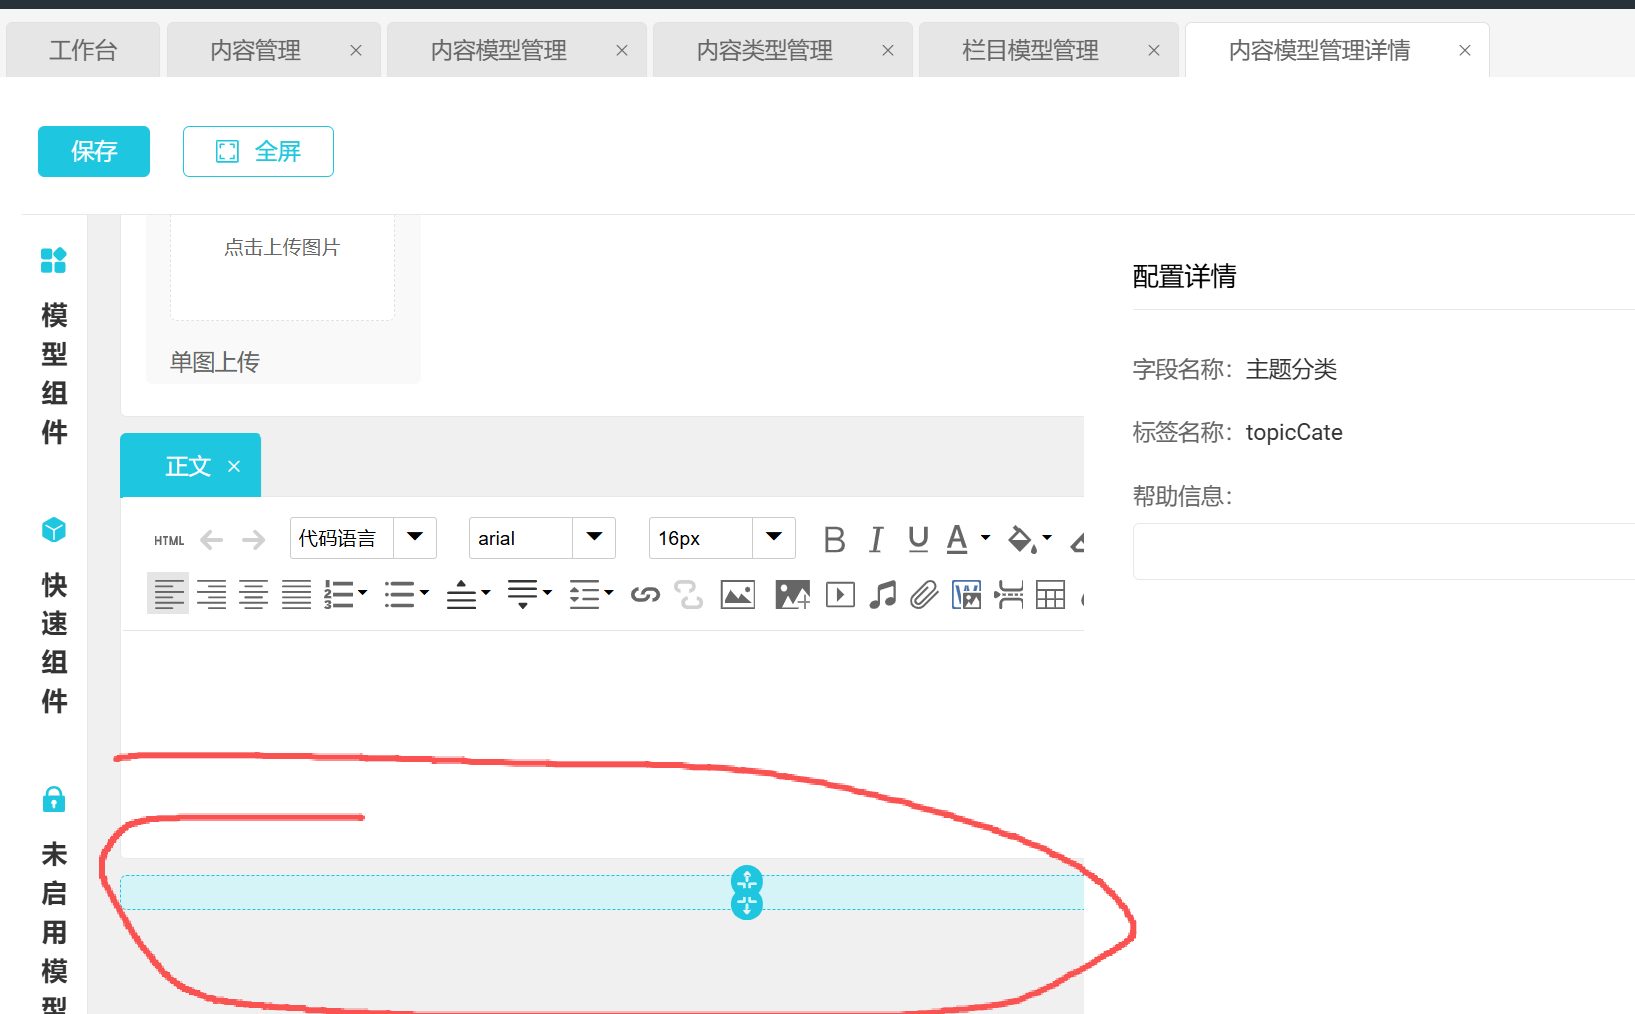Screen dimensions: 1635x1014
Task: Click the unlink icon
Action: (x=689, y=595)
